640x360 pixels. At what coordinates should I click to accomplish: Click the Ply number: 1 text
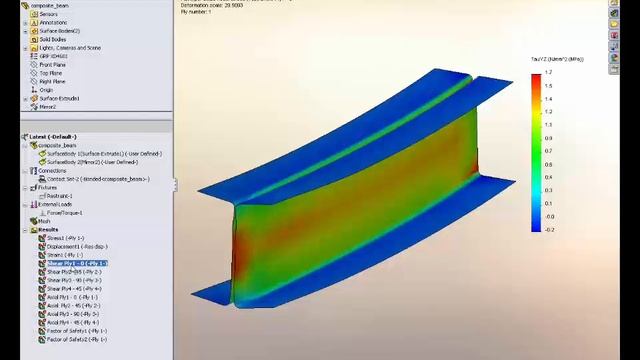click(196, 12)
